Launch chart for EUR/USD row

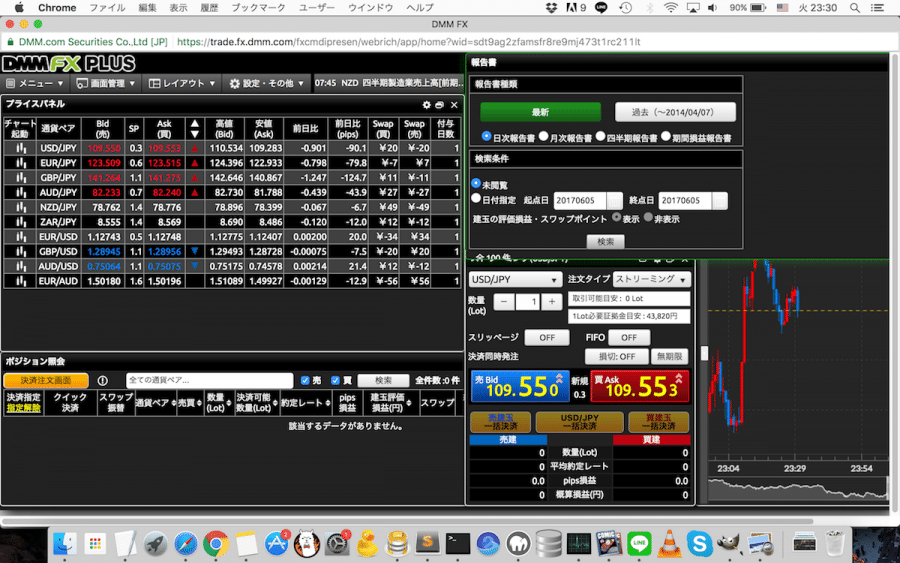[x=21, y=237]
